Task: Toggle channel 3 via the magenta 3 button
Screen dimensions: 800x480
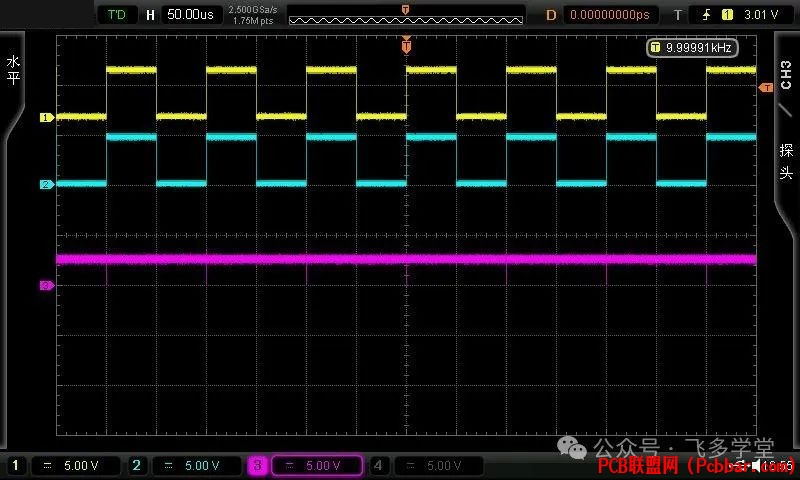Action: pos(258,465)
